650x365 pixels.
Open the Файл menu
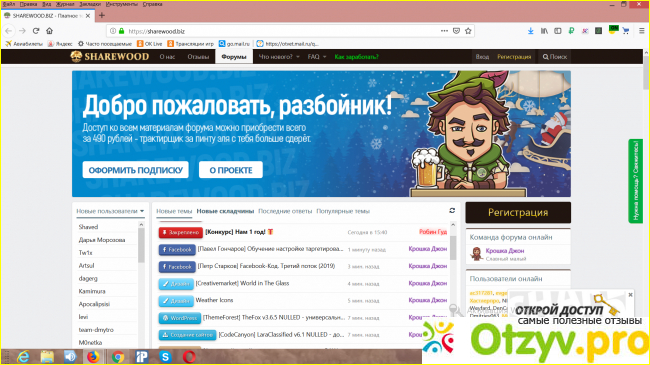pos(9,4)
